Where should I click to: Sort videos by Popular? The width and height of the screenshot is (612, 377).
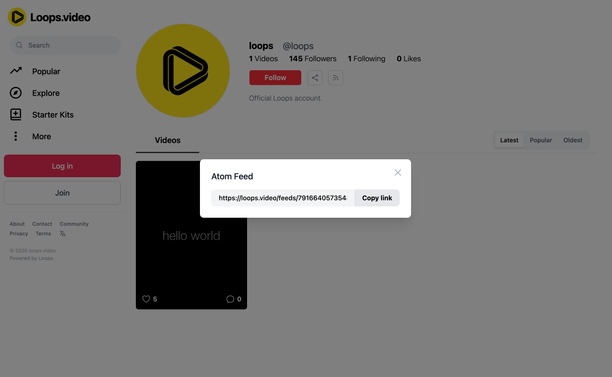pos(541,140)
